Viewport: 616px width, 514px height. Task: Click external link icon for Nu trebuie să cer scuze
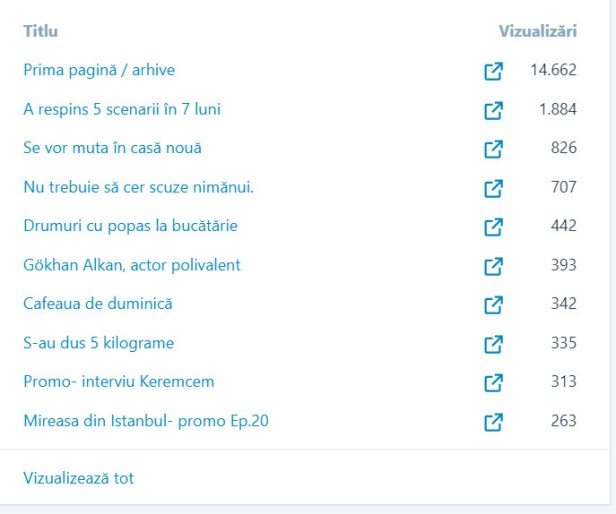(x=492, y=188)
